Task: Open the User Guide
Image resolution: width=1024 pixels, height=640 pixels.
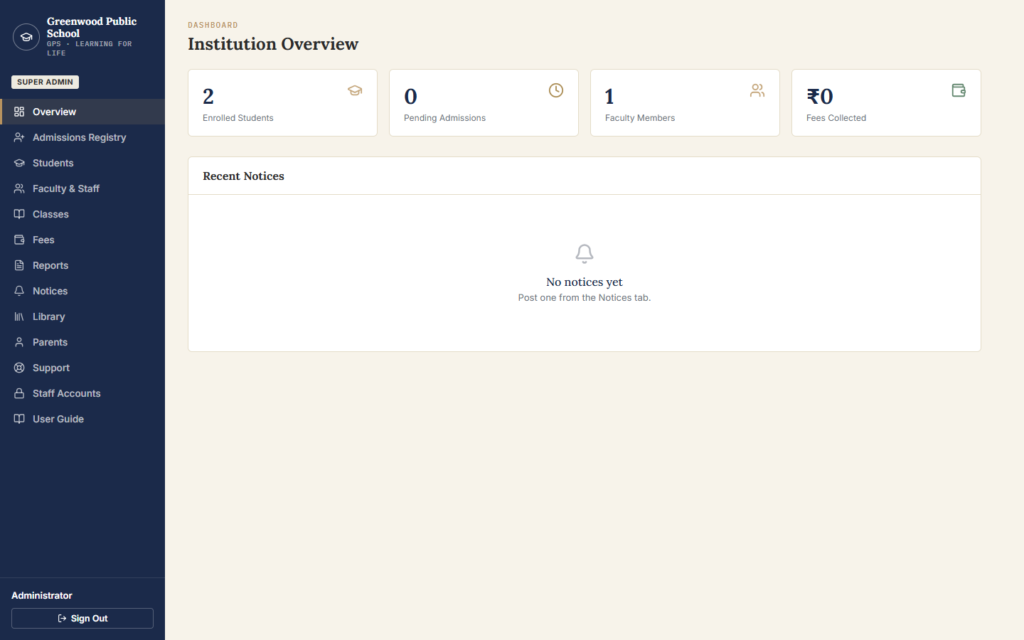Action: (x=82, y=419)
